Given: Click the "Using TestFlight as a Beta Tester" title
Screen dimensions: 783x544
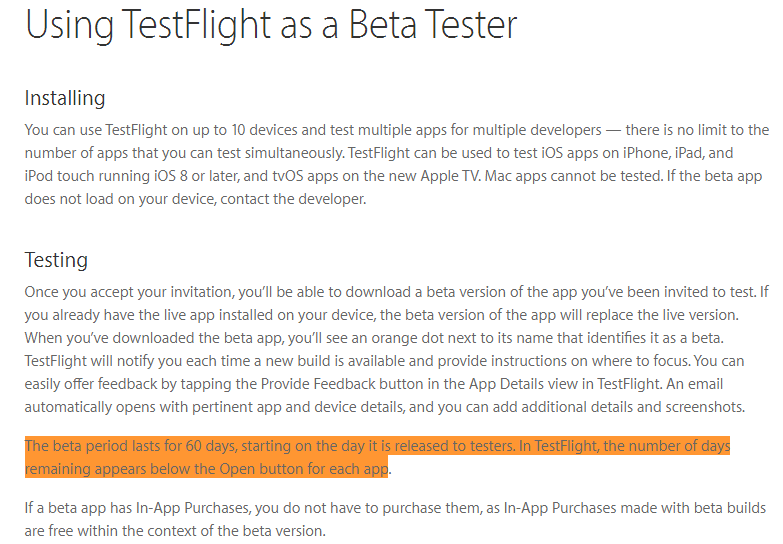Looking at the screenshot, I should 271,26.
